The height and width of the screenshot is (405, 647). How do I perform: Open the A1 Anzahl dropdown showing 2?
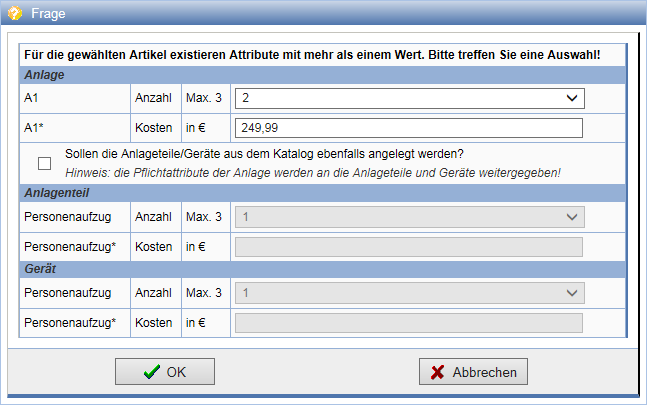click(409, 98)
